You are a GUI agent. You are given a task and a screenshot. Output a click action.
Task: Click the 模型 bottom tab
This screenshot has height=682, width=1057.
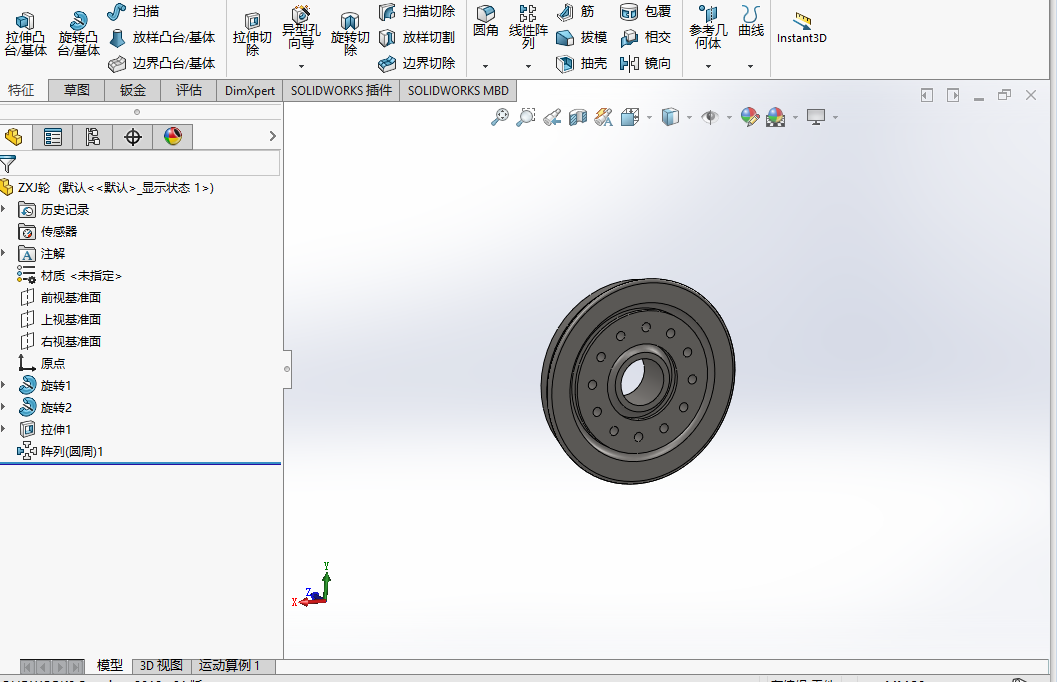(110, 666)
